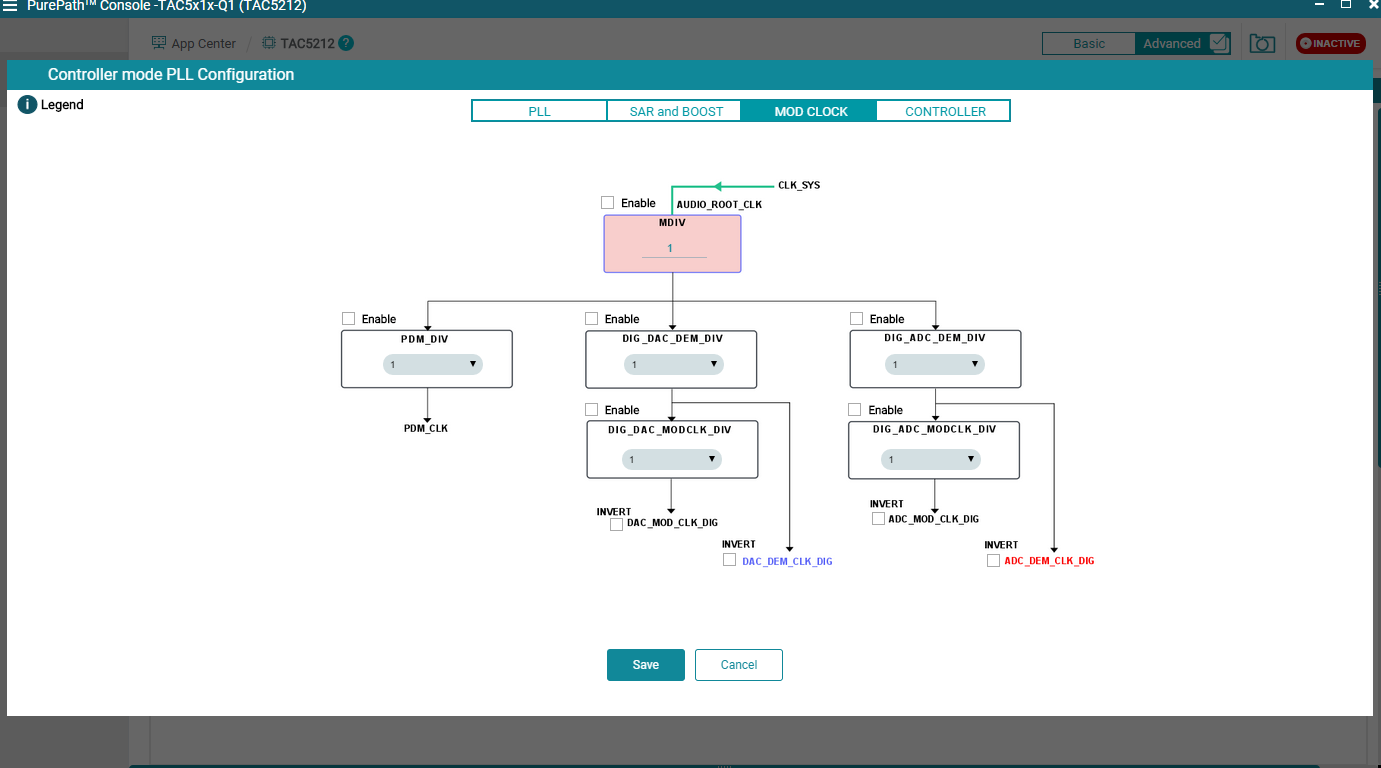Open the Legend link
This screenshot has height=768, width=1381.
62,105
